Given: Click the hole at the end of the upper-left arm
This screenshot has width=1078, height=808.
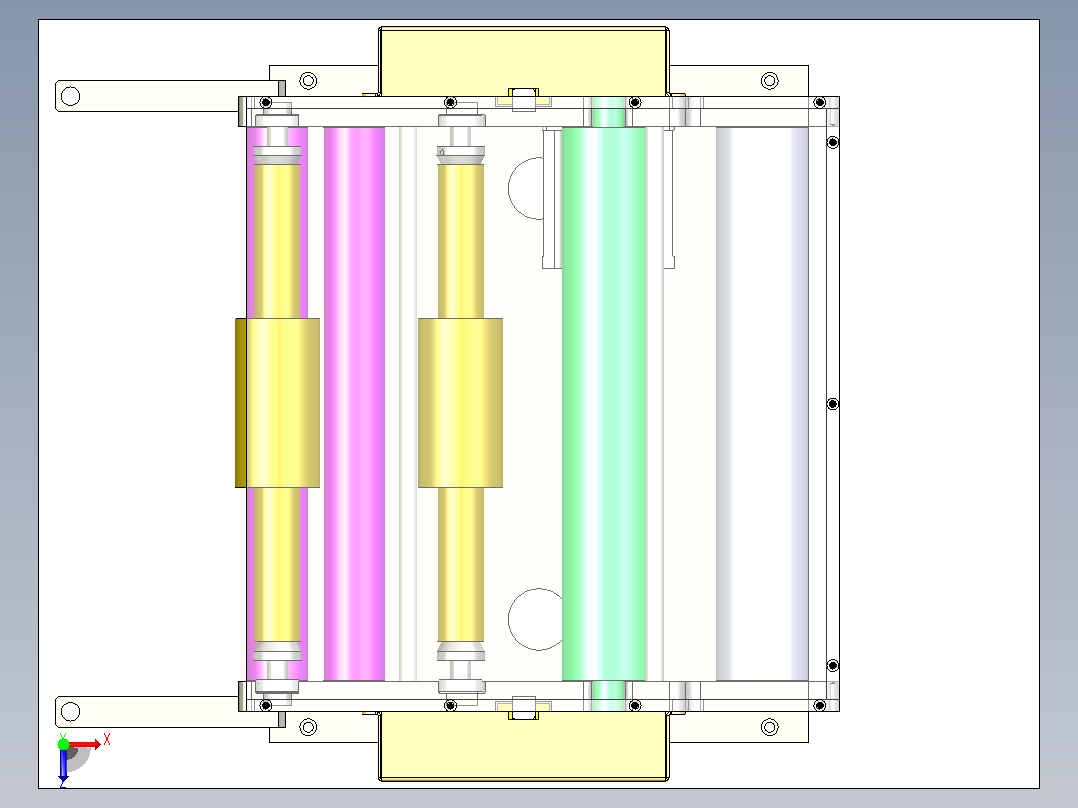Looking at the screenshot, I should coord(70,96).
